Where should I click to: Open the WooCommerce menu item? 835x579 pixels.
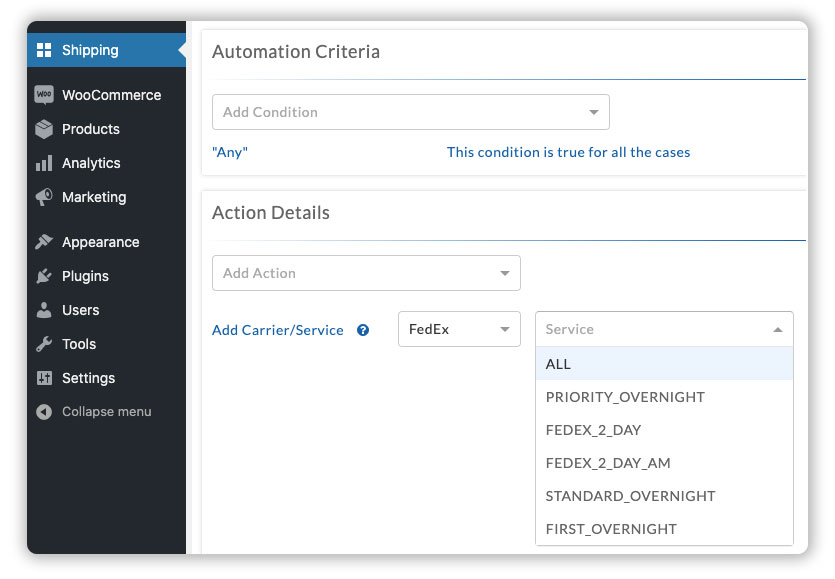click(107, 95)
